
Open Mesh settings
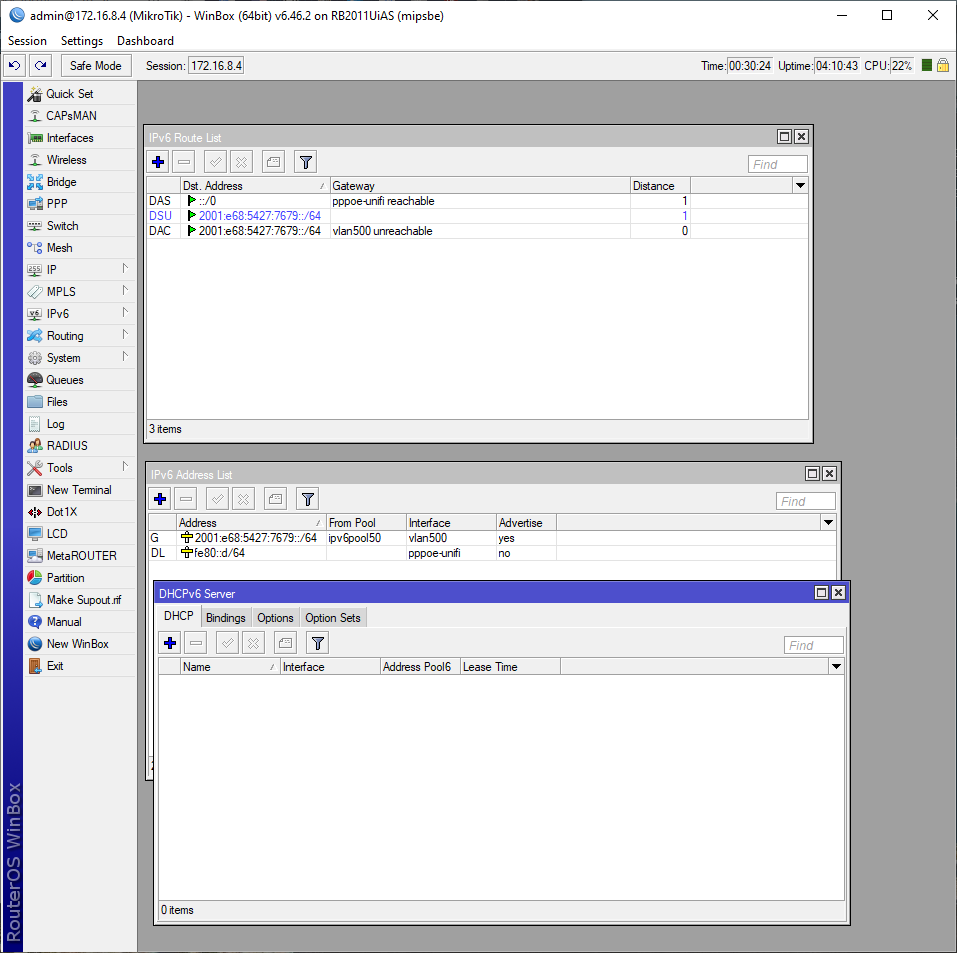pos(79,248)
